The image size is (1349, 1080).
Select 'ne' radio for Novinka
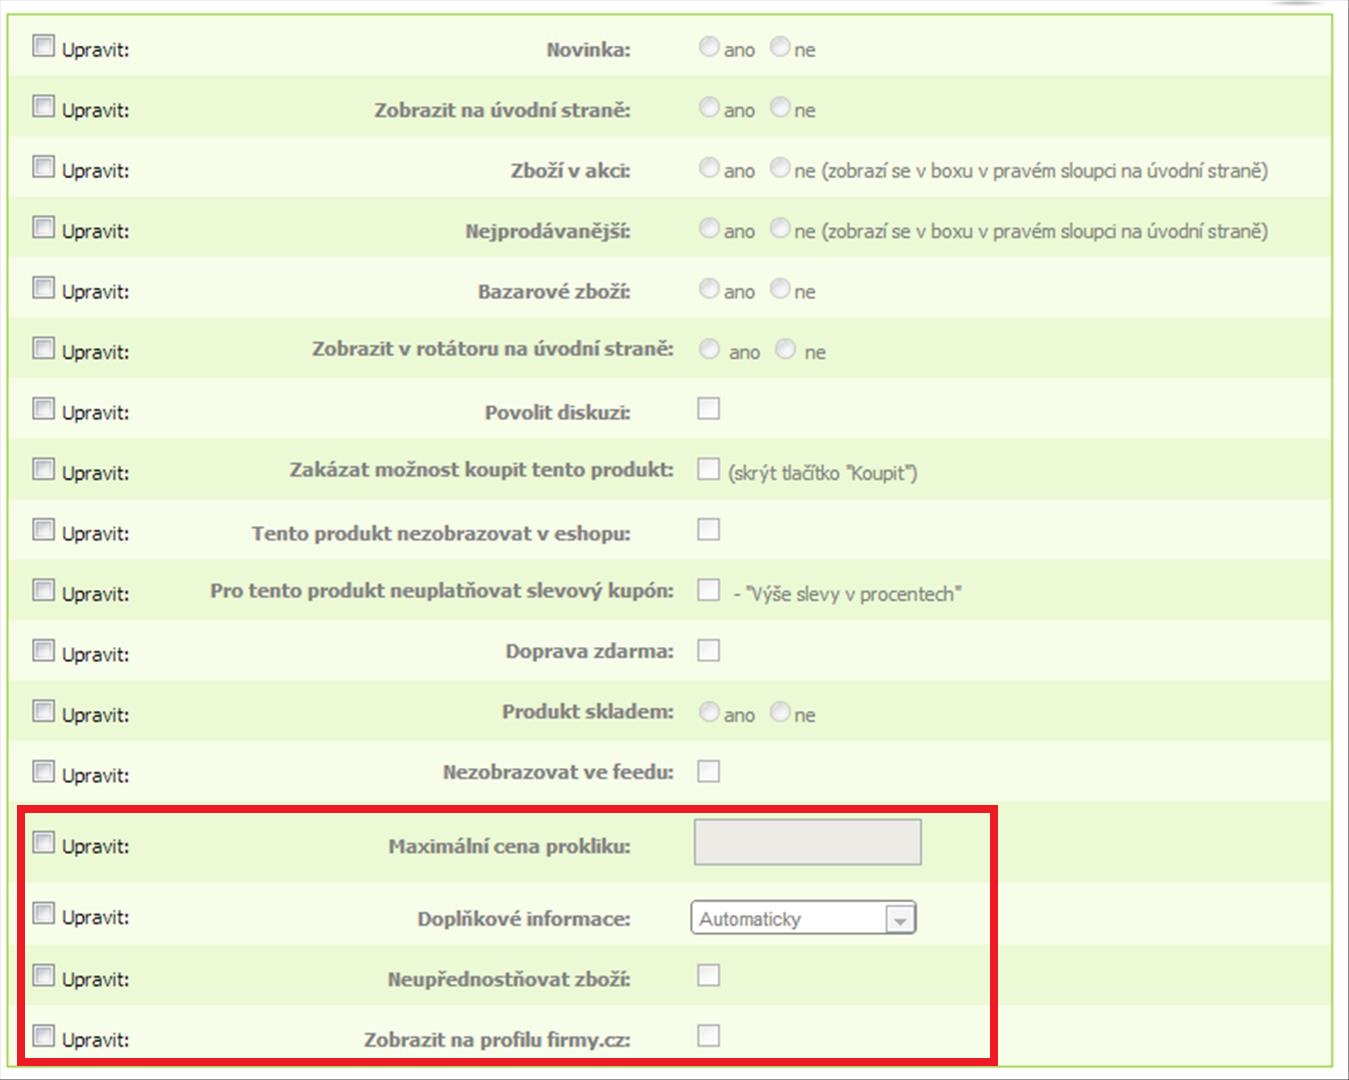click(x=780, y=47)
